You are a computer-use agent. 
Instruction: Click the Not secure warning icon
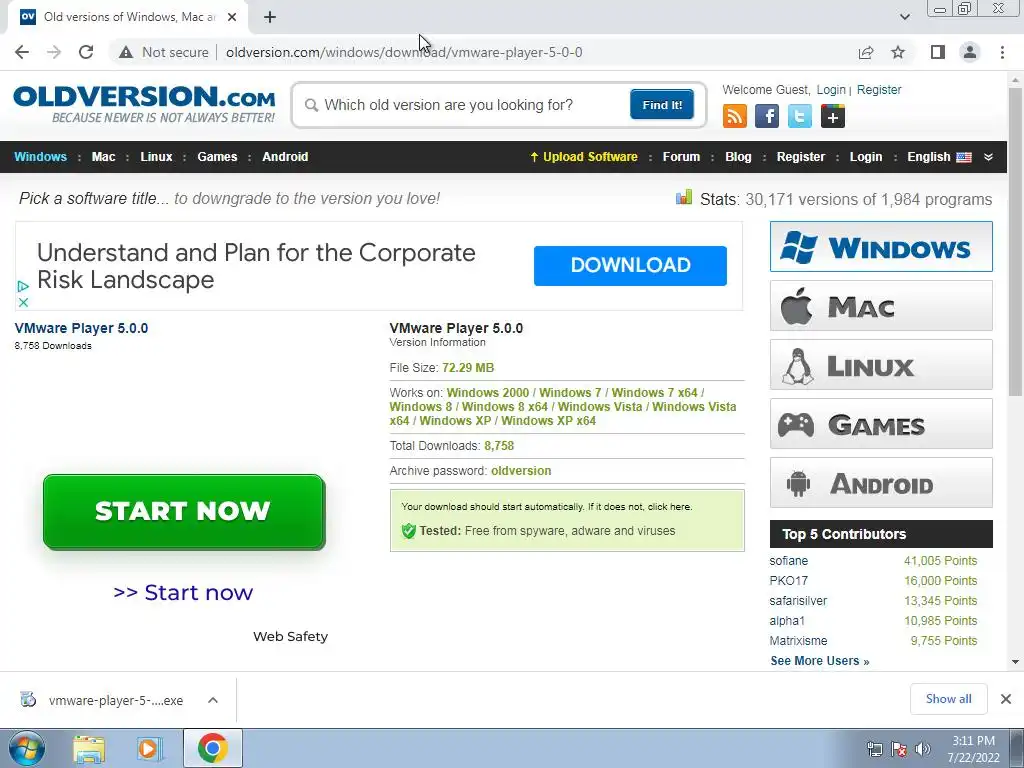(126, 52)
